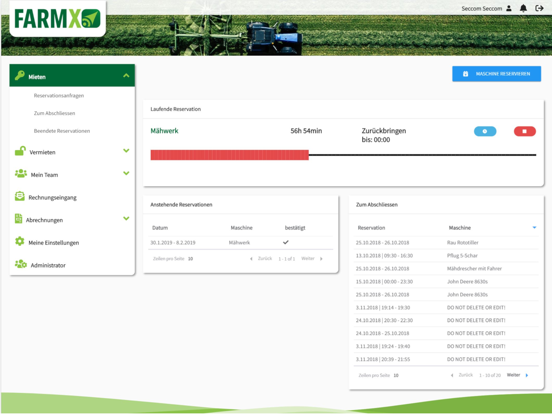Select the Pflug 5-Schar row

[446, 256]
